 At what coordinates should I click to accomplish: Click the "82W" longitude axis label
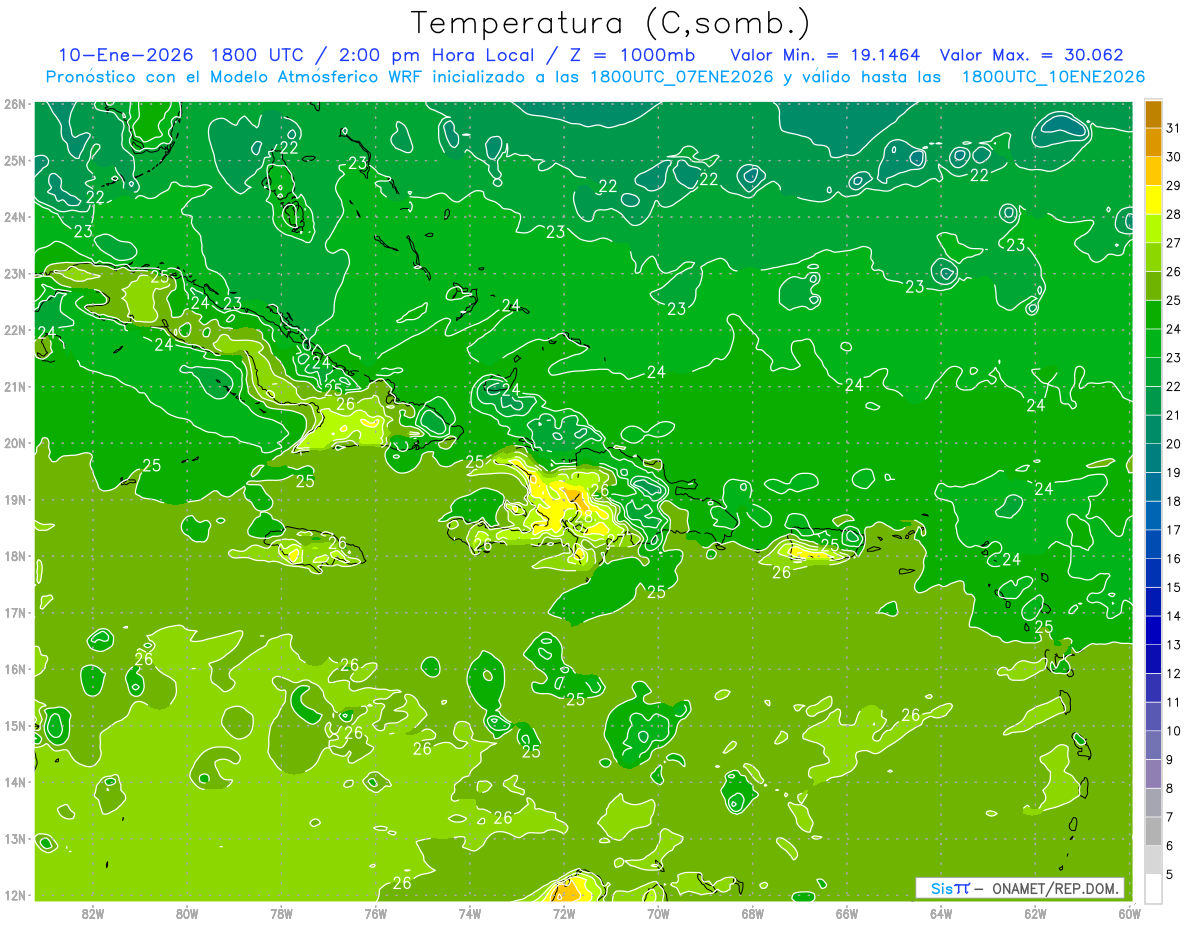coord(93,912)
